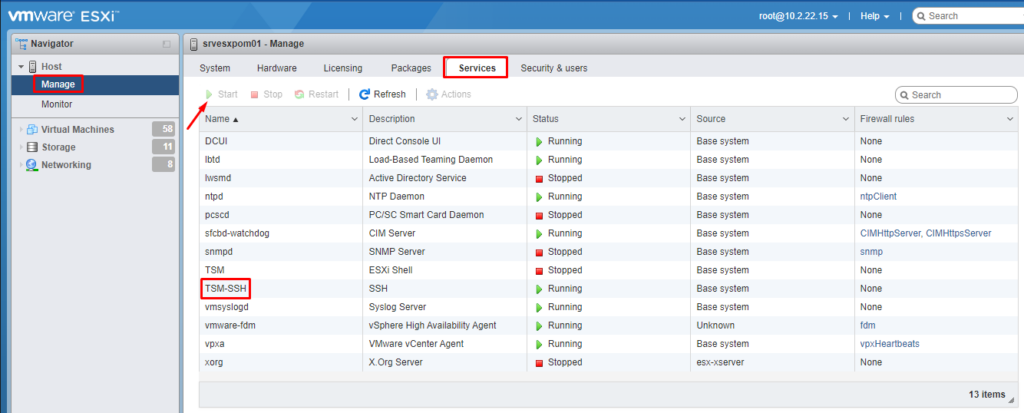
Task: Refresh the services list
Action: click(x=383, y=94)
